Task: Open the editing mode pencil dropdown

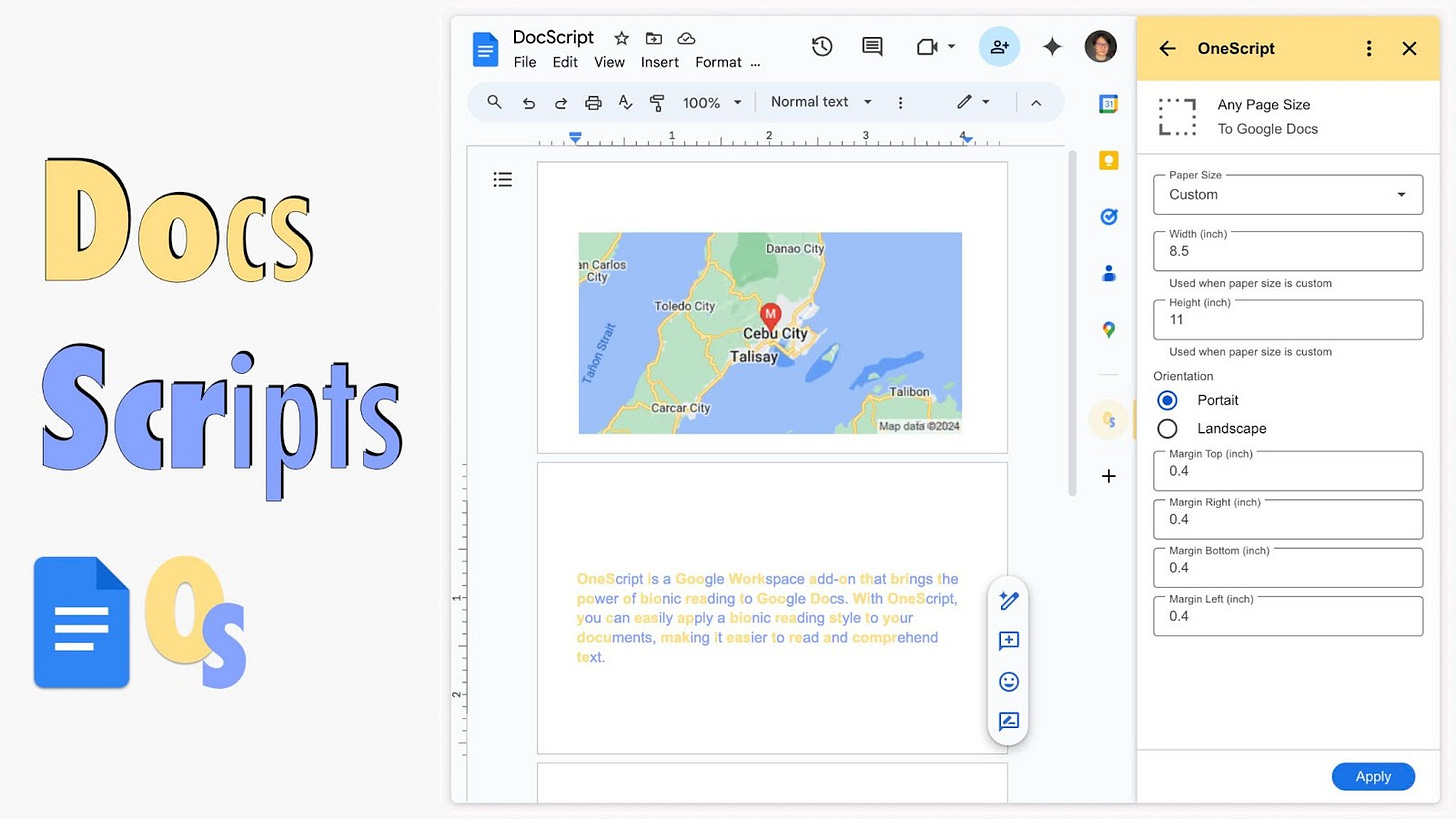Action: [972, 102]
